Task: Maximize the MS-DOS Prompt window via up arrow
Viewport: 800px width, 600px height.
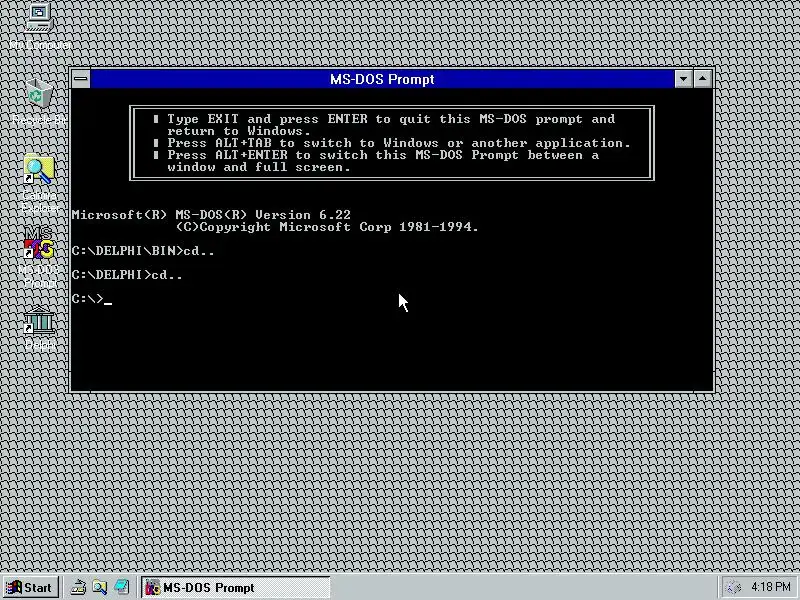Action: click(703, 79)
